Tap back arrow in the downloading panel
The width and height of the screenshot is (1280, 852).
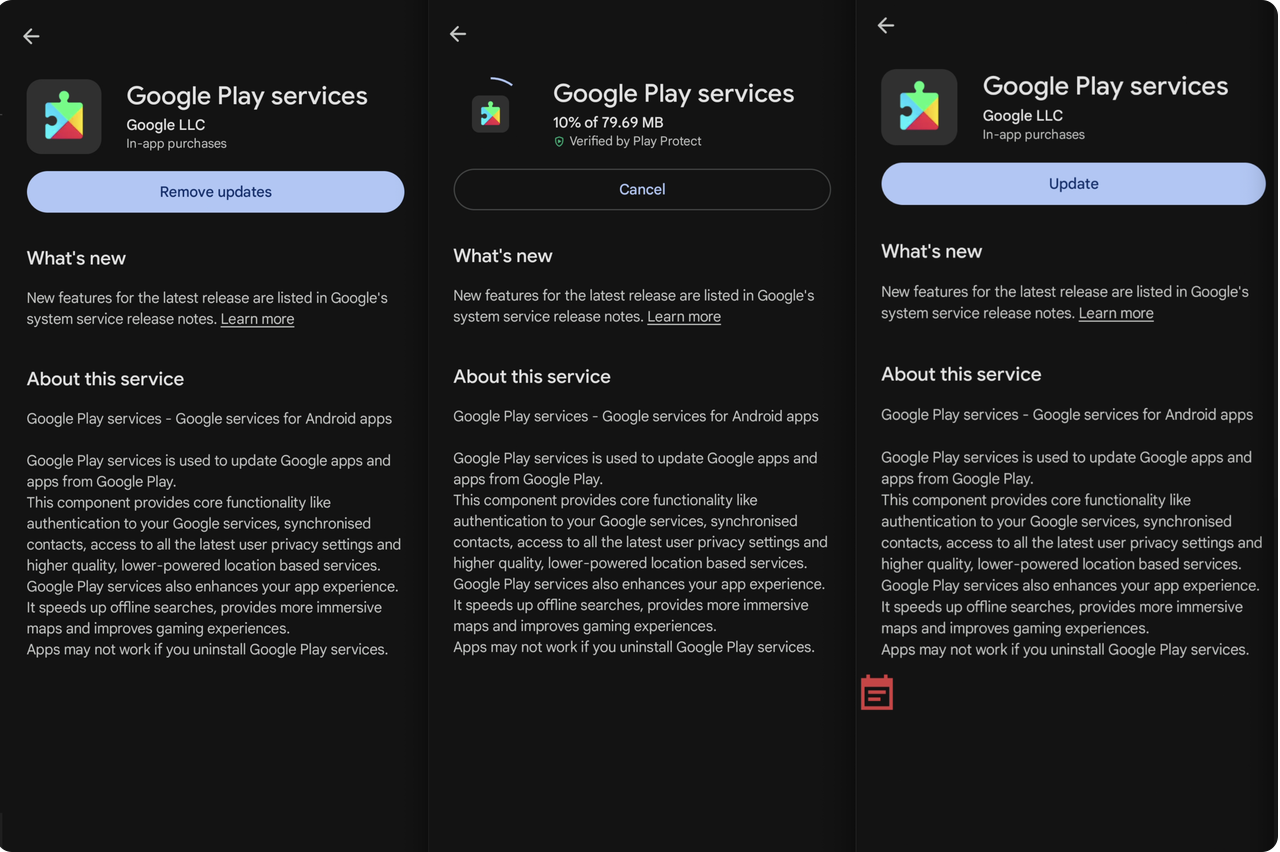(458, 34)
